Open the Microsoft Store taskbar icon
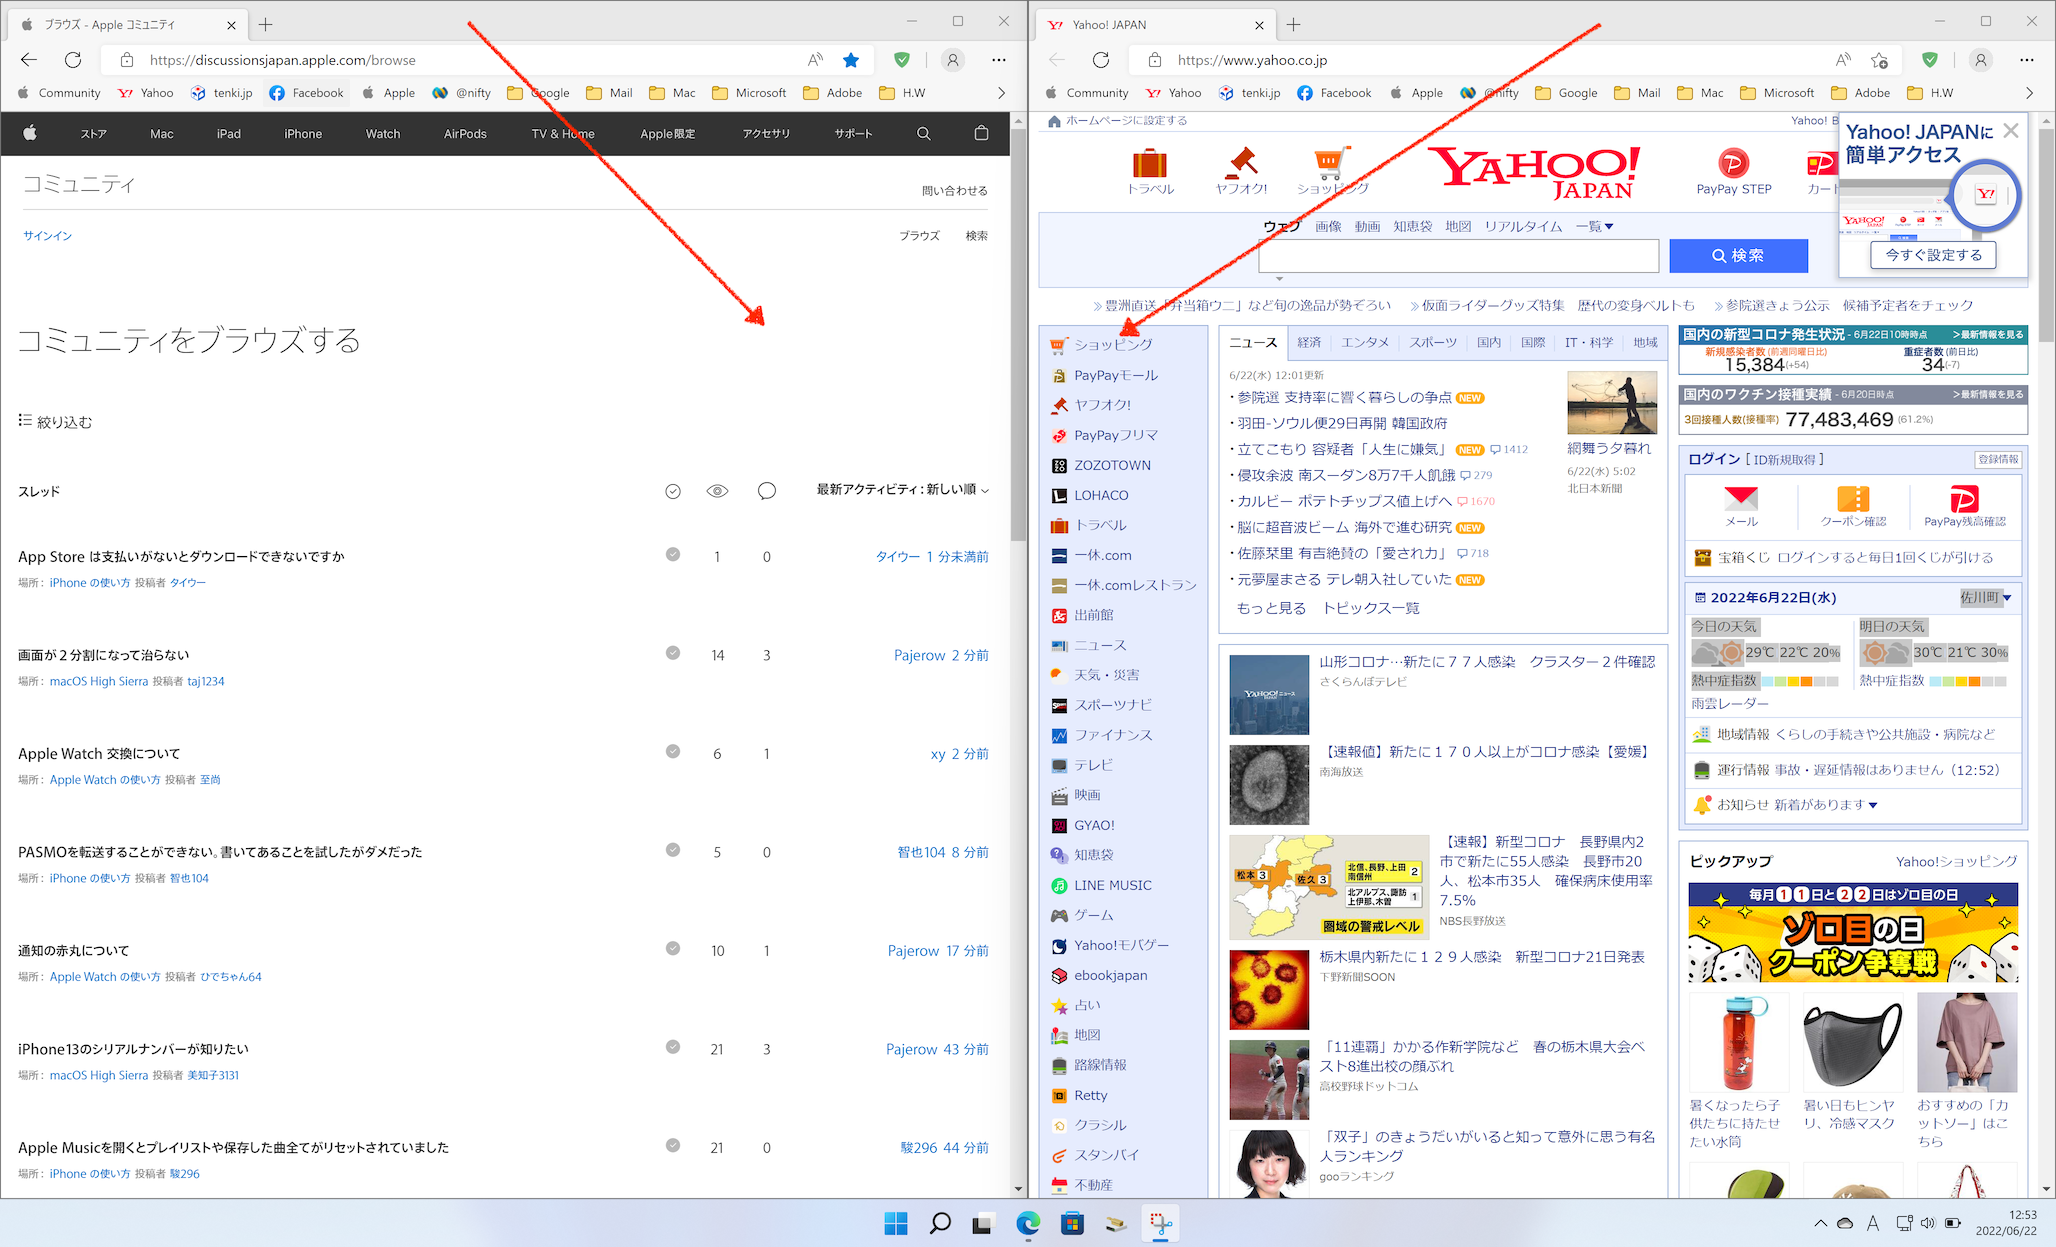Screen dimensions: 2056x1247 1072,1223
